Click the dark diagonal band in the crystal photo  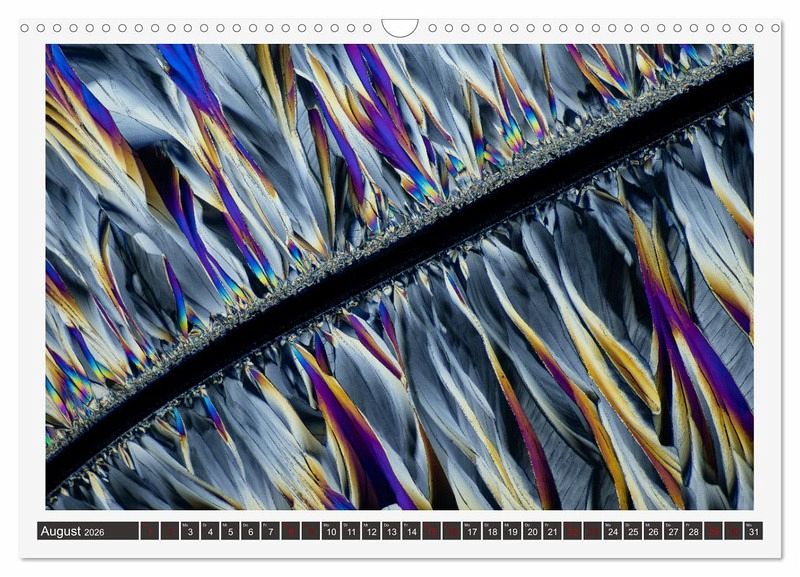(400, 282)
